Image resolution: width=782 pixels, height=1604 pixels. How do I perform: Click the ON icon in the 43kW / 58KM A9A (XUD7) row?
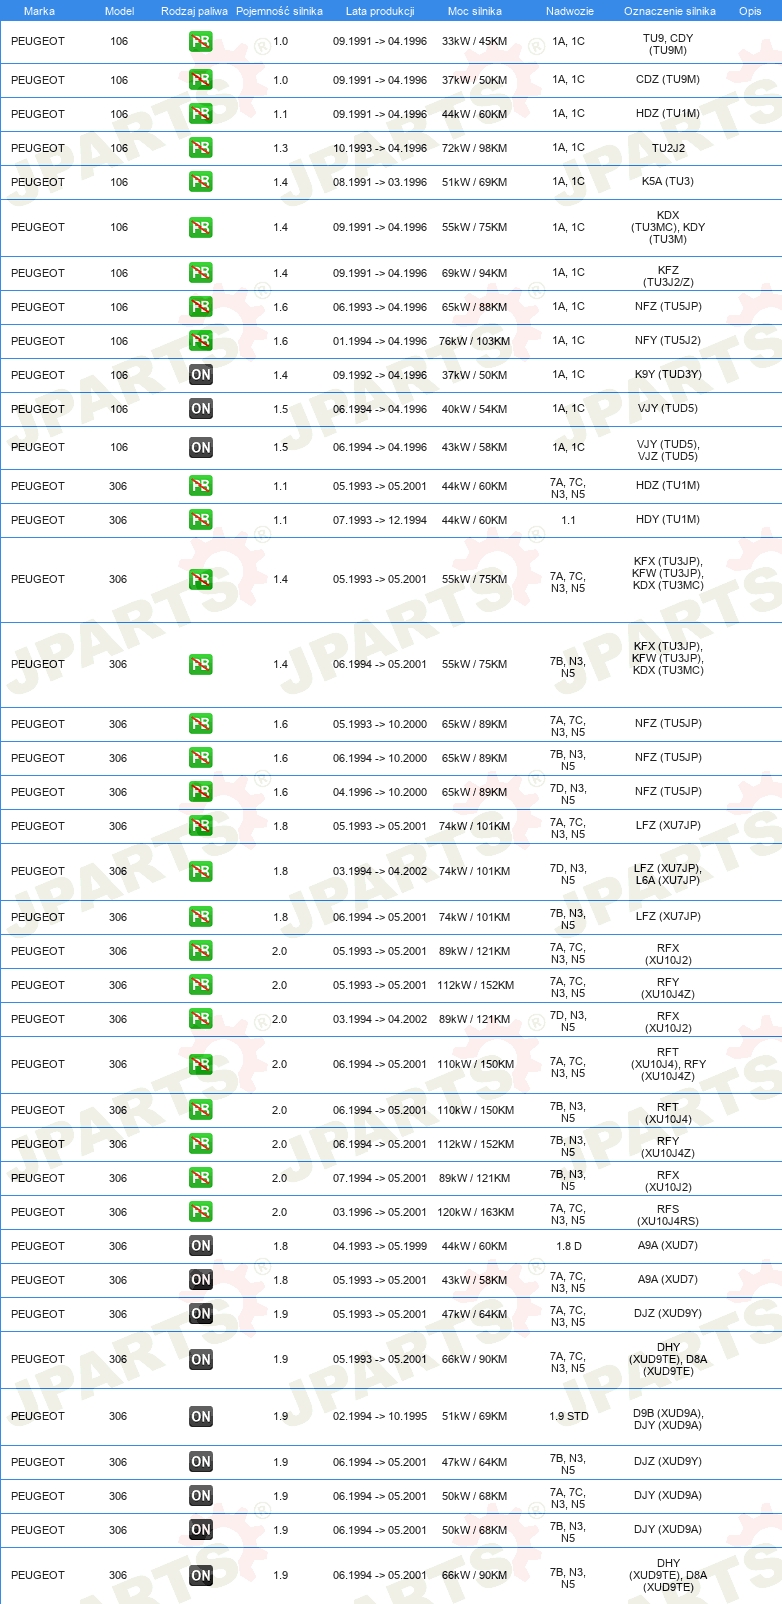201,1280
